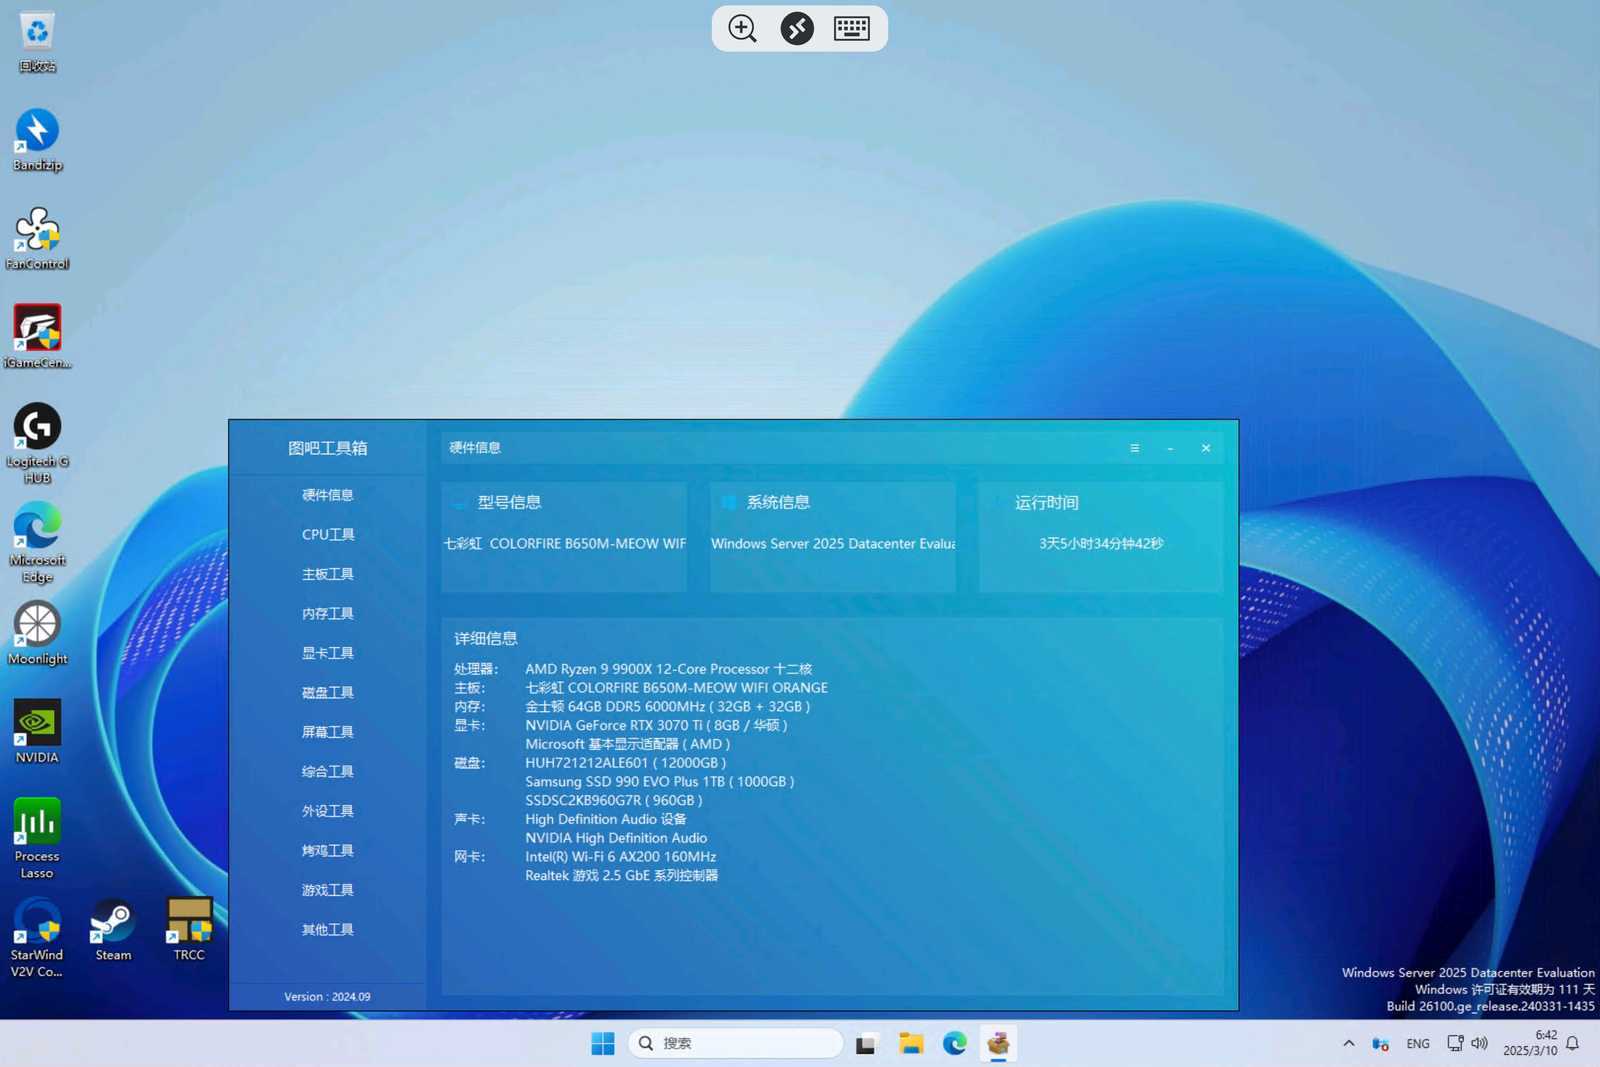
Task: Open the 磁盘工具 category
Action: point(328,693)
